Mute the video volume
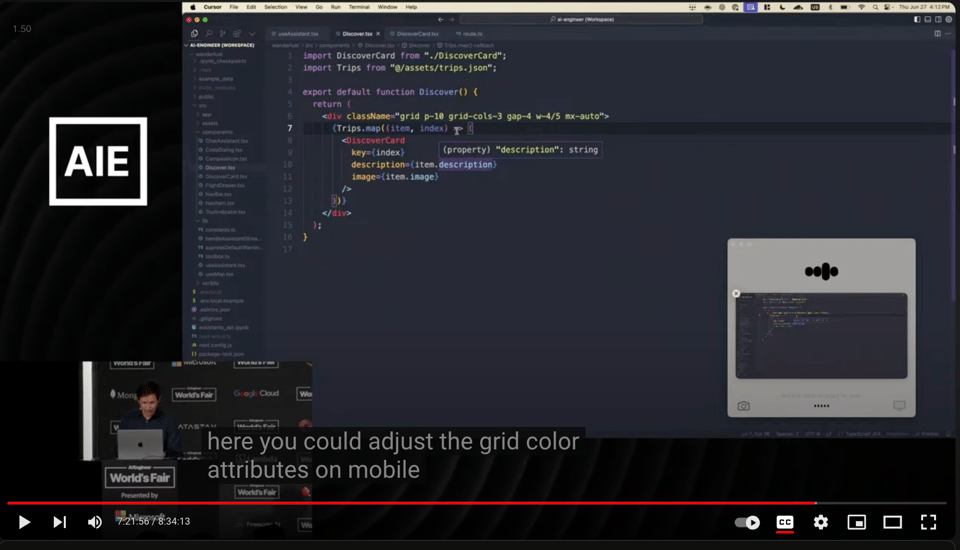960x550 pixels. (94, 522)
